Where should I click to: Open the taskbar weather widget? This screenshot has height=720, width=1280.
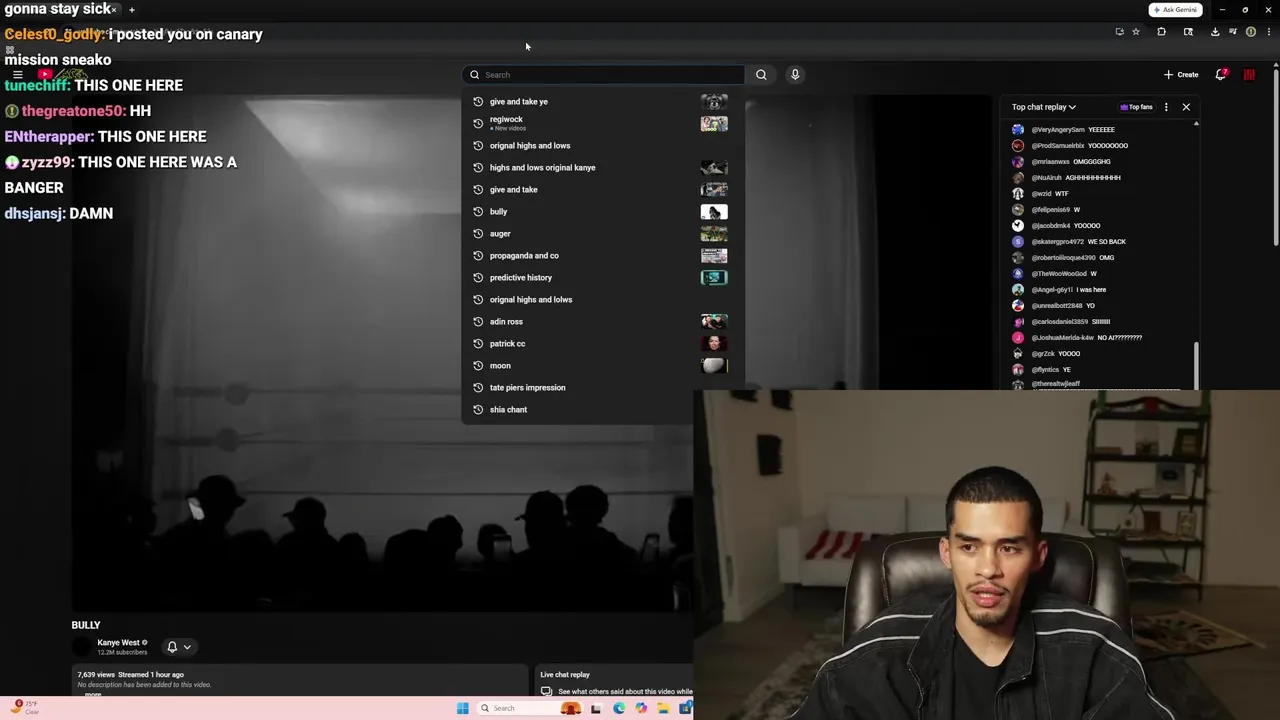coord(24,707)
